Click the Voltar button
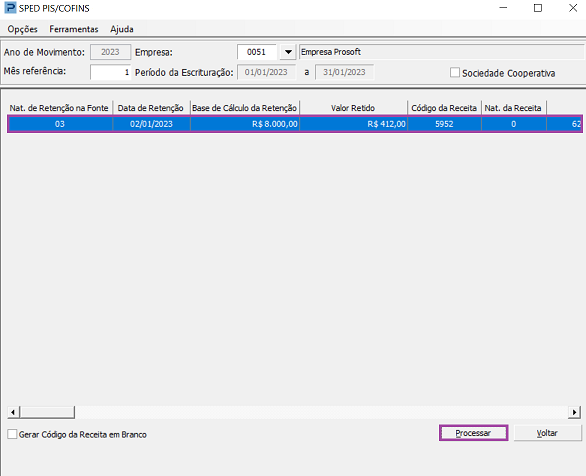This screenshot has width=586, height=476. pos(547,433)
